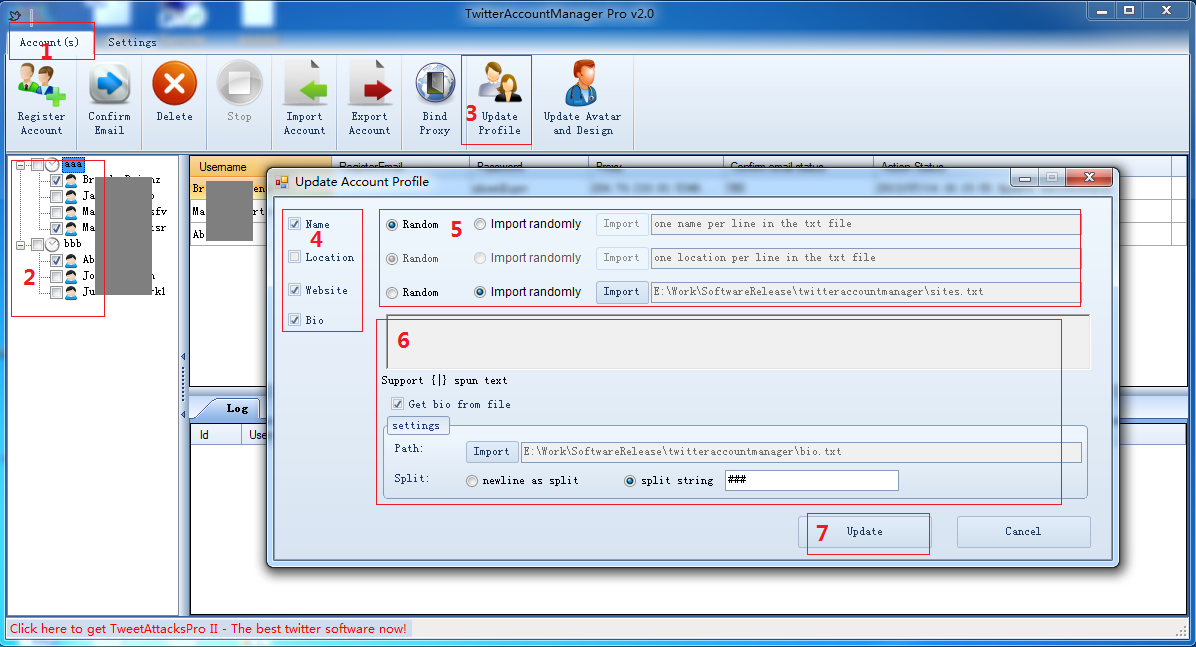The width and height of the screenshot is (1196, 647).
Task: Collapse the aaa tree group
Action: click(21, 165)
